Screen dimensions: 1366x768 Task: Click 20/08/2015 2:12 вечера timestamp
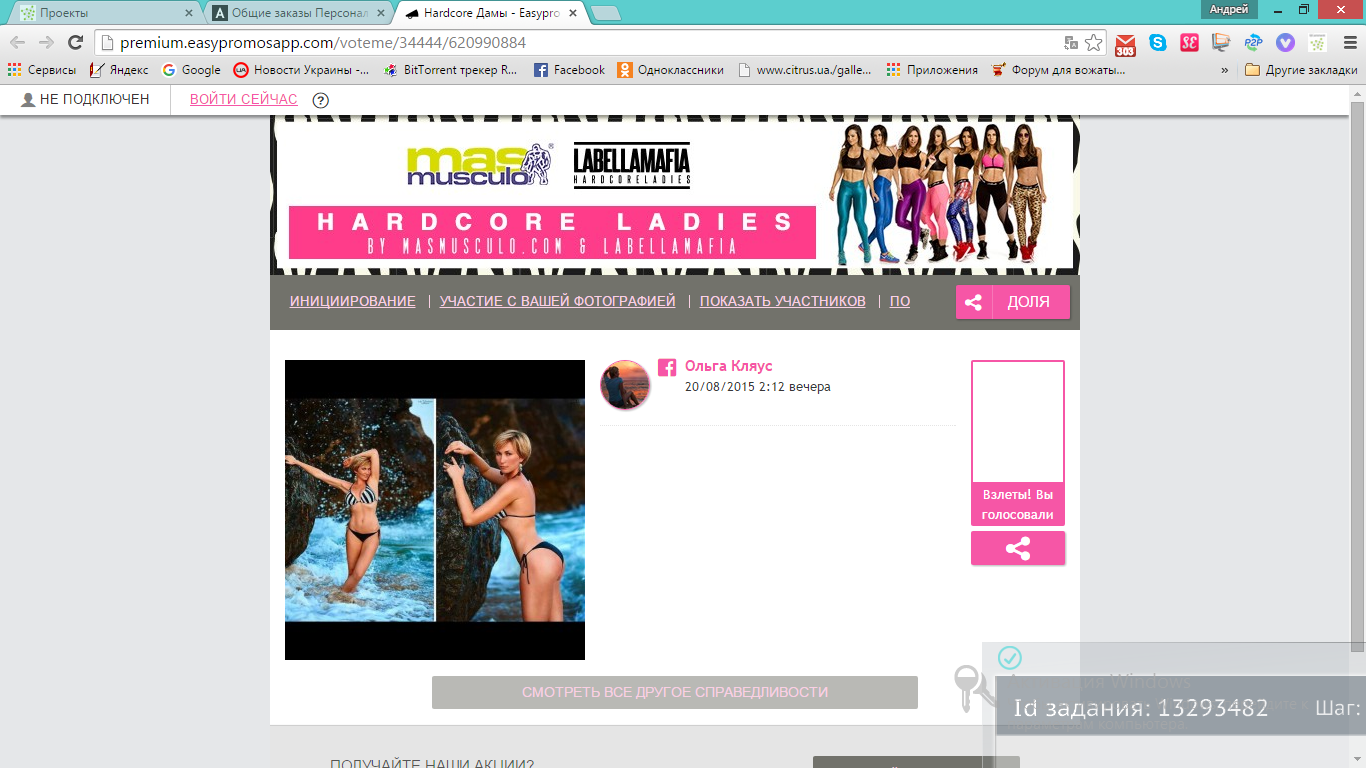[757, 387]
